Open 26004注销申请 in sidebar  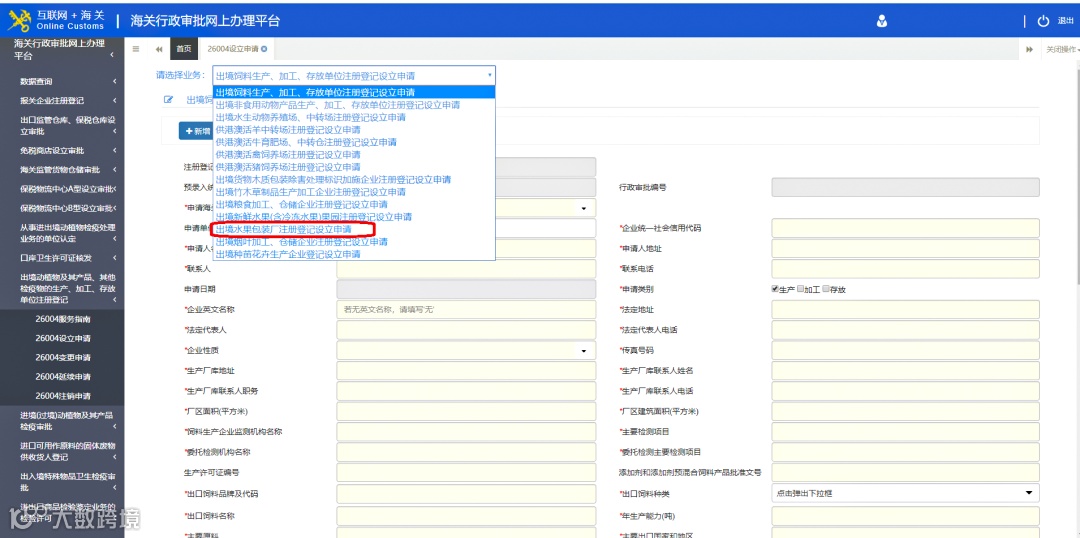[x=63, y=397]
